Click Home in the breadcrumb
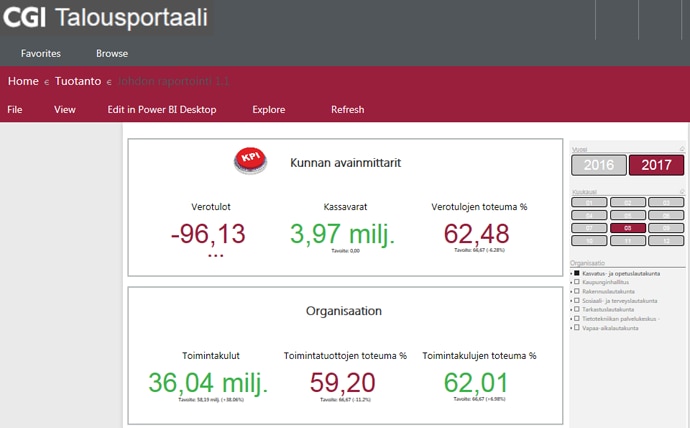 tap(23, 81)
